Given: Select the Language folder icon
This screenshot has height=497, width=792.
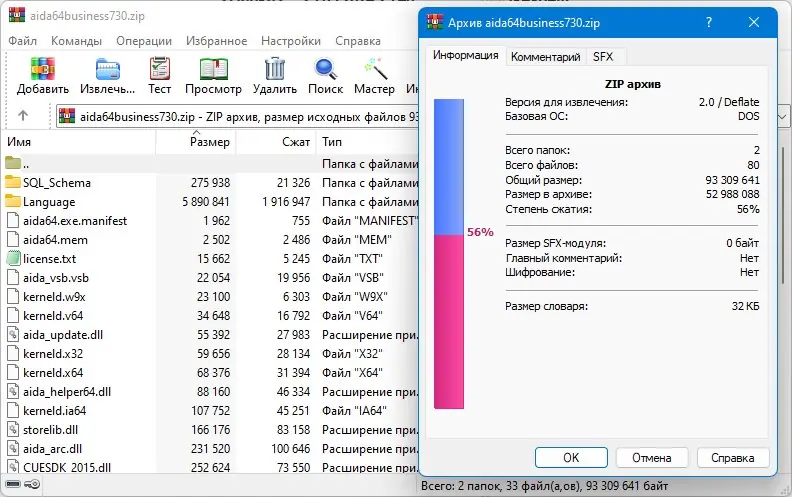Looking at the screenshot, I should [13, 201].
